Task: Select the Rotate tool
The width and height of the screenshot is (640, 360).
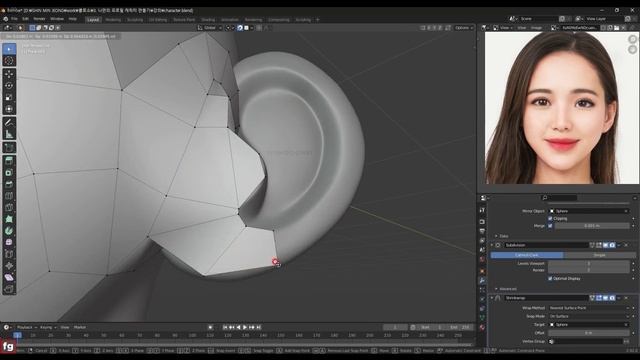Action: coord(9,86)
